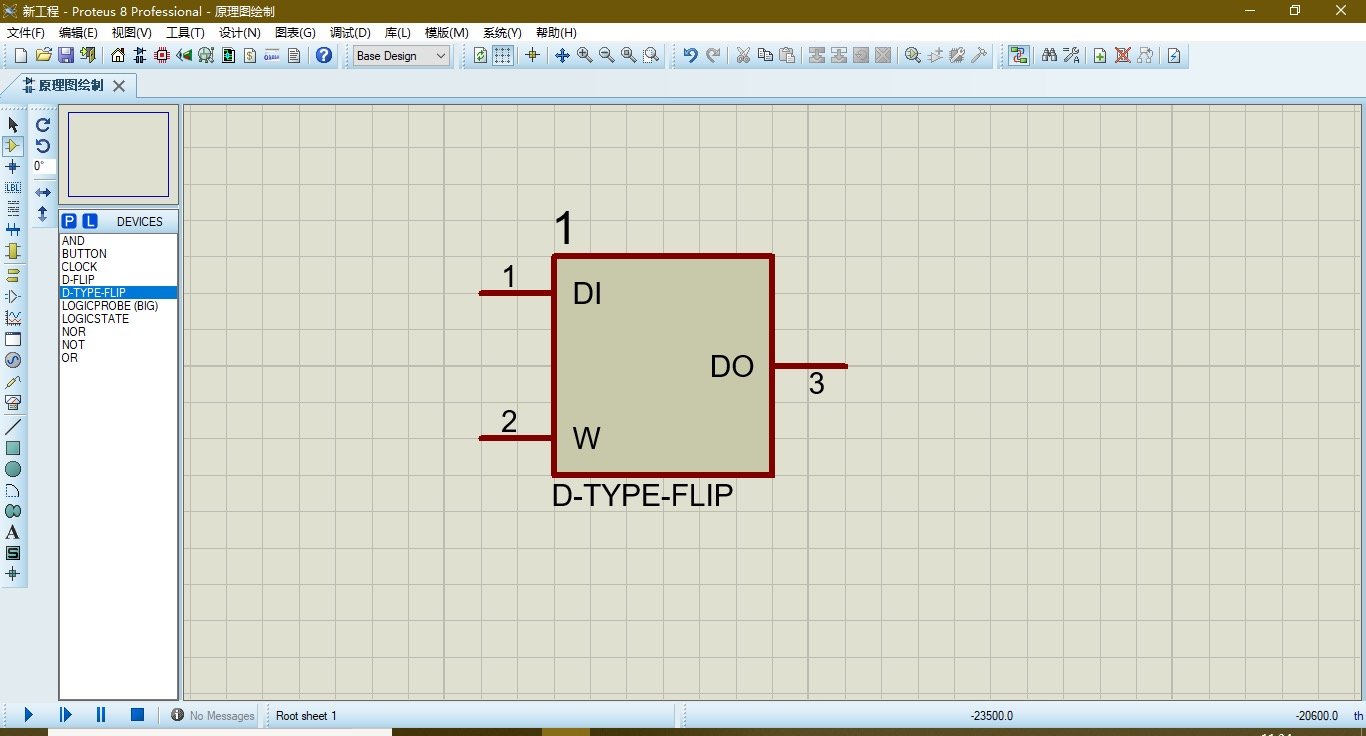Redraw the display with refresh icon
This screenshot has height=736, width=1366.
(481, 56)
